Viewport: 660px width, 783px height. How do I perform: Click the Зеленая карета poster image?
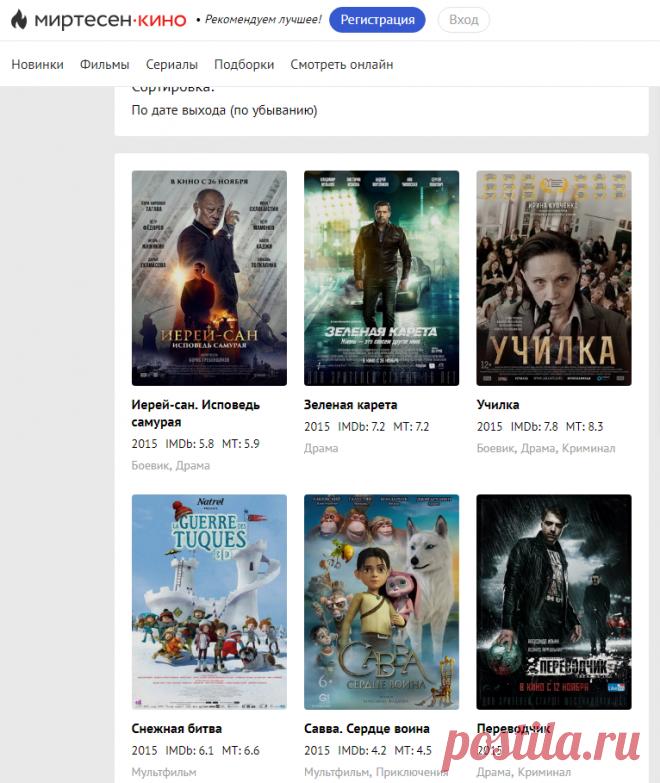(381, 278)
